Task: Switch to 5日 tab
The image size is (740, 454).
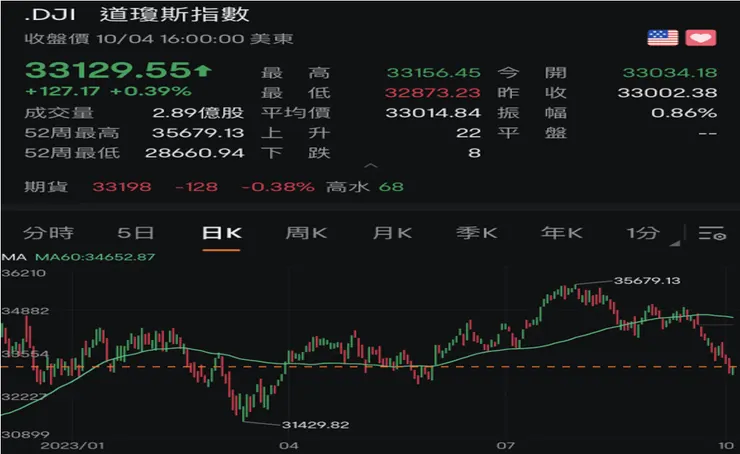Action: 135,233
